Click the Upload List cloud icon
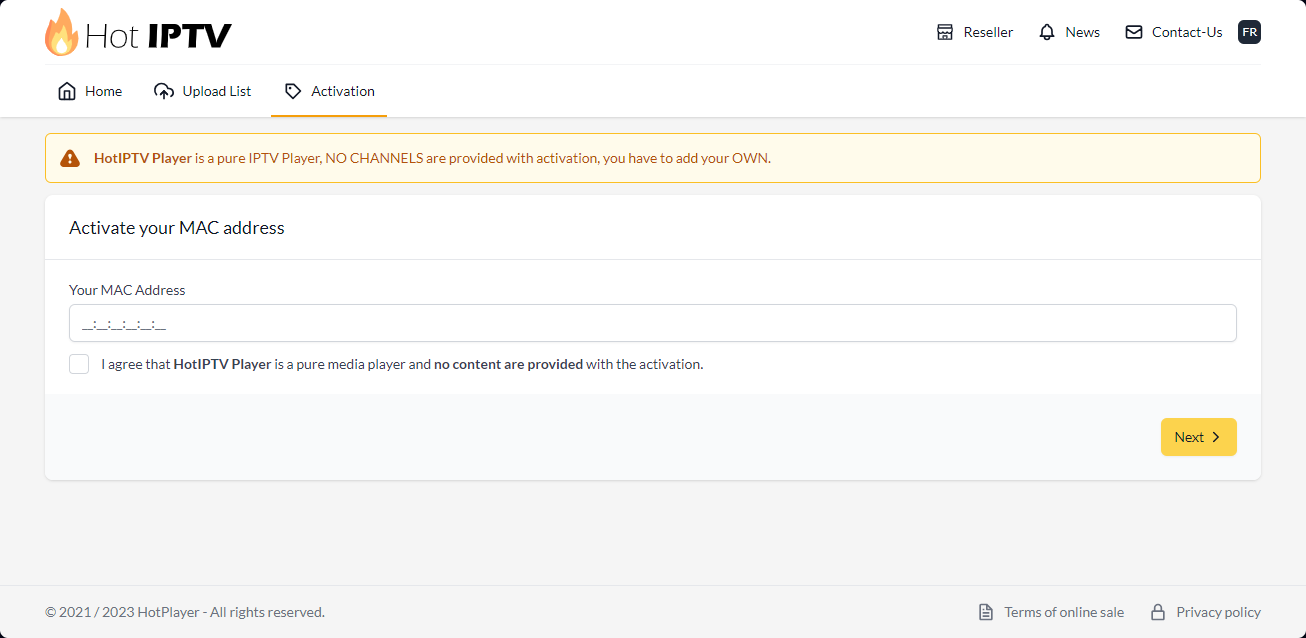 click(x=164, y=91)
